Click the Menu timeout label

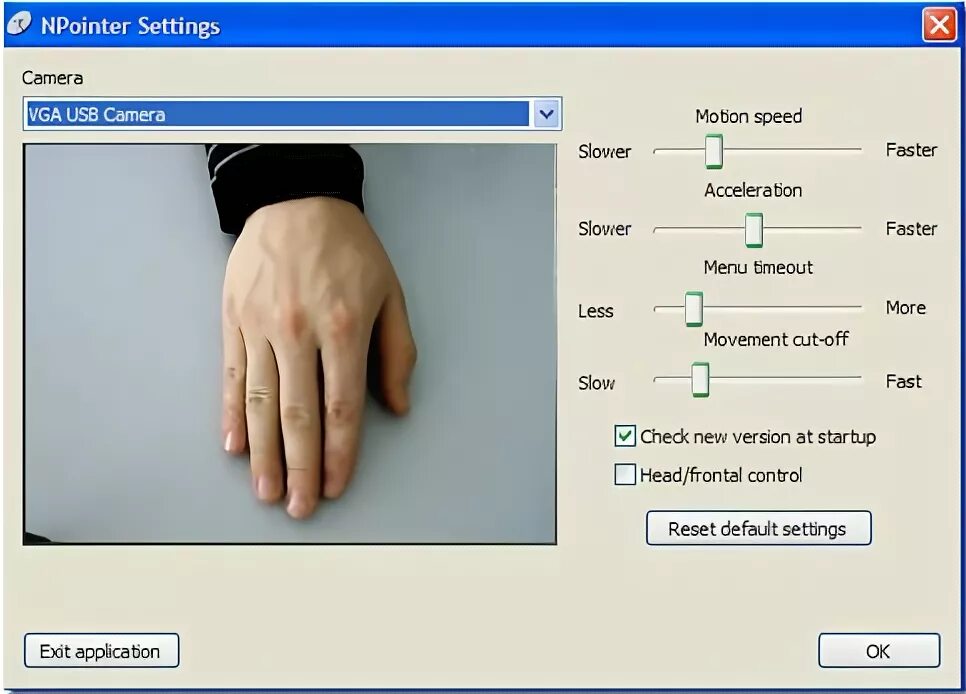(x=758, y=267)
